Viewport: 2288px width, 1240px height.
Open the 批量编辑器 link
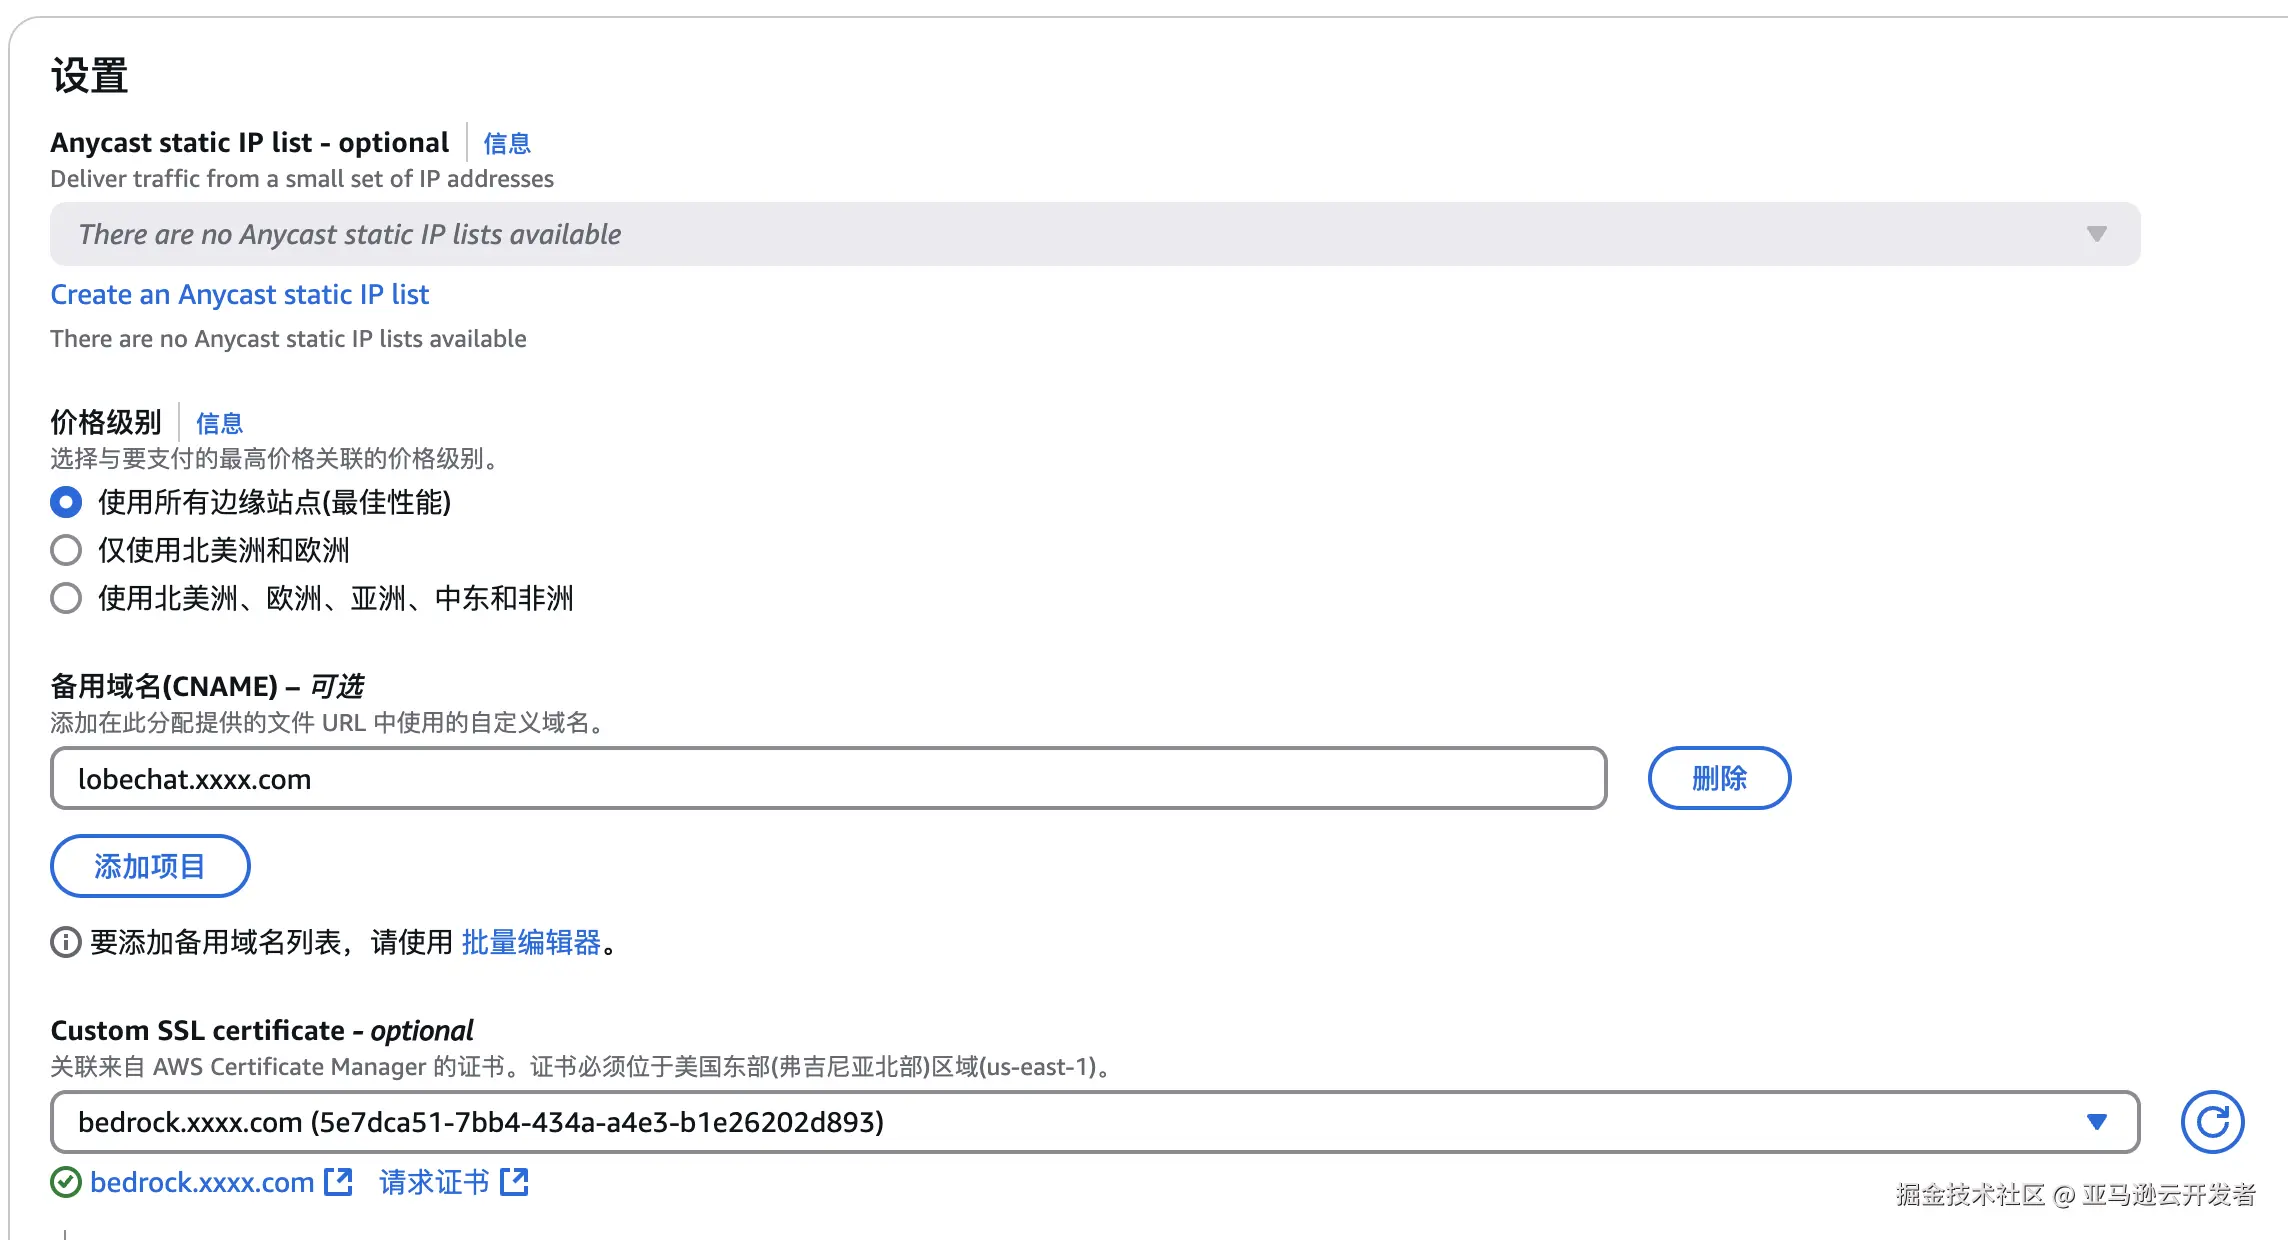[531, 942]
